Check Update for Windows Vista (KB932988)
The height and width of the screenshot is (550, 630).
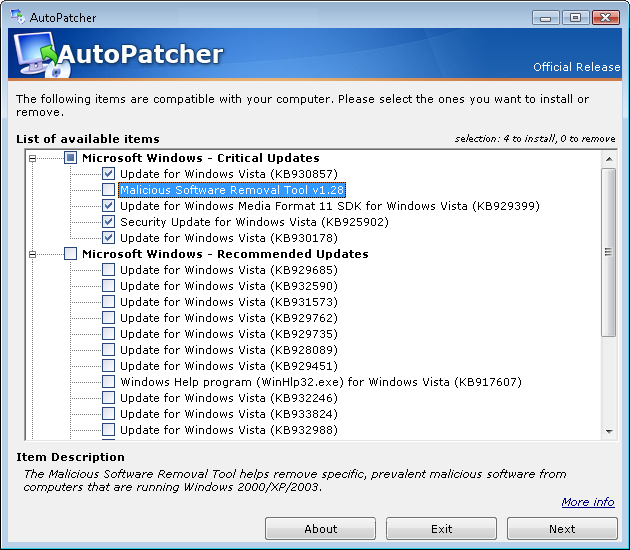coord(108,430)
